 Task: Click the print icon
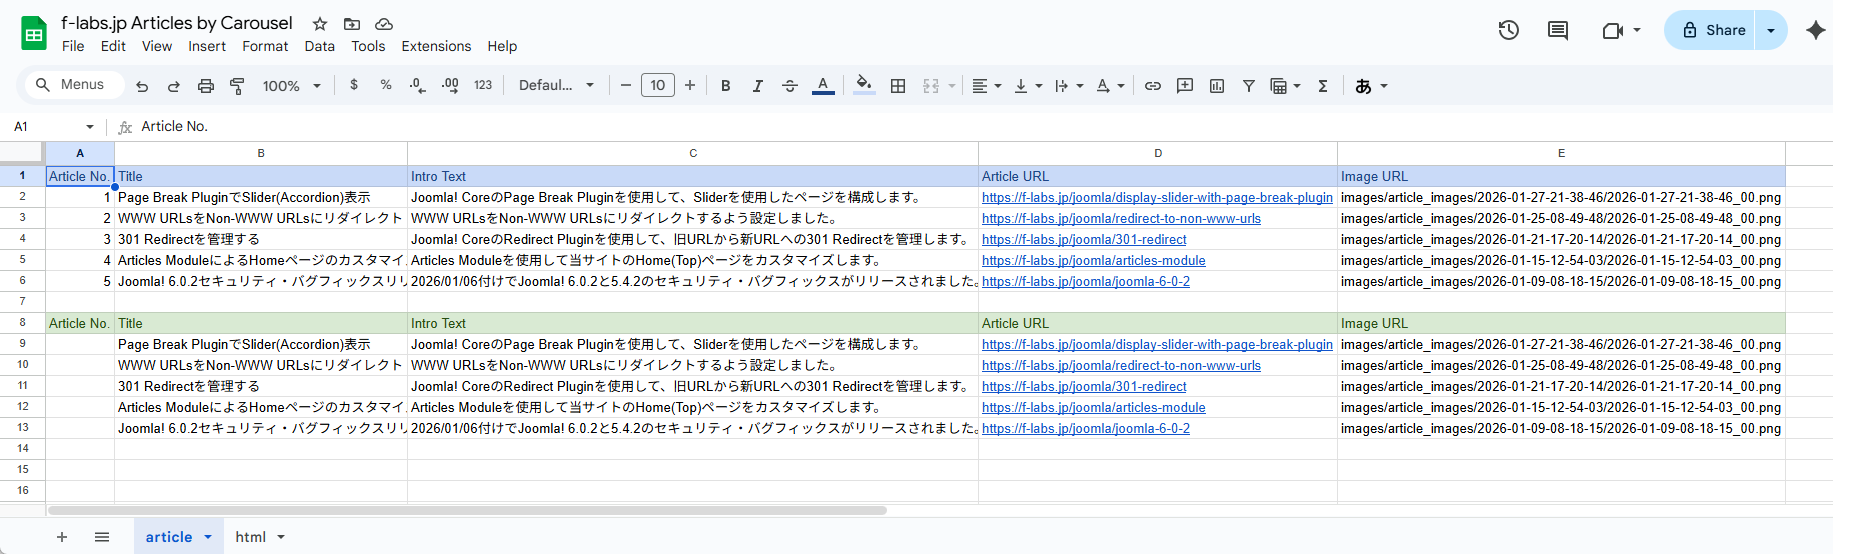coord(206,86)
